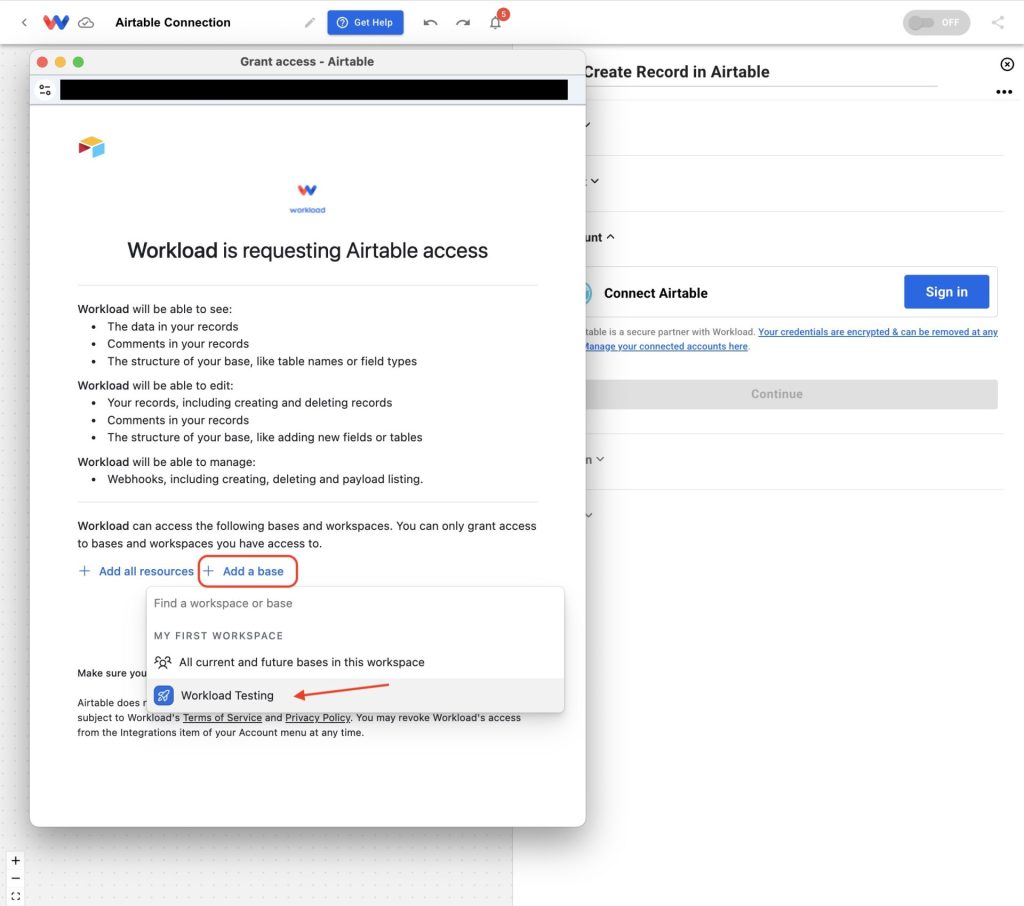
Task: Close the Create Record in Airtable panel
Action: tap(1007, 64)
